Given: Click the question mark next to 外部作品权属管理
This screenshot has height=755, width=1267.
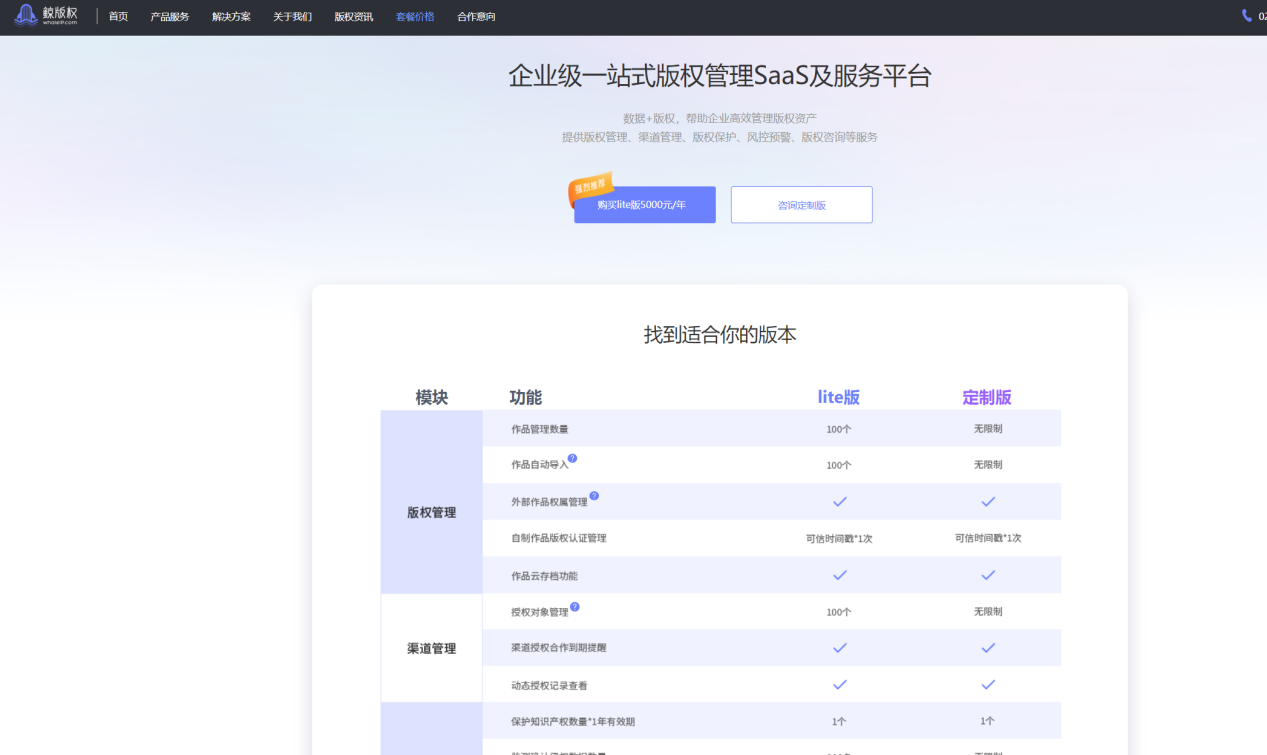Looking at the screenshot, I should coord(594,496).
